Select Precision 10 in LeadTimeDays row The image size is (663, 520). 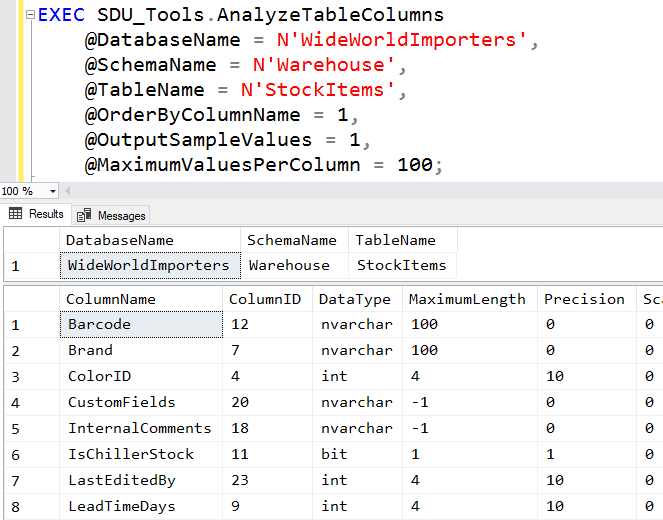pos(587,506)
